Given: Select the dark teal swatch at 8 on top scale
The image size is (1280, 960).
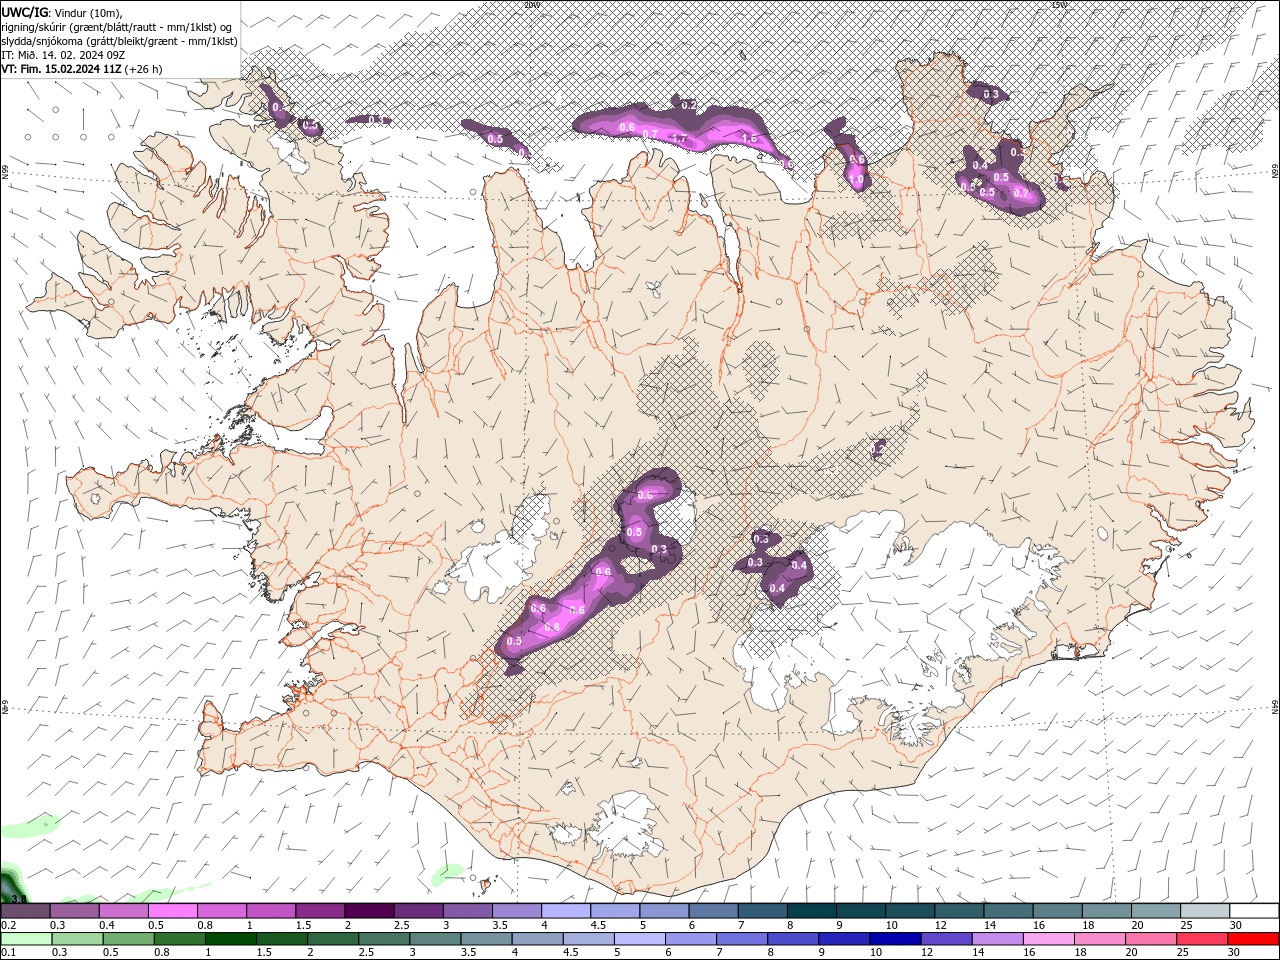Looking at the screenshot, I should (x=811, y=910).
